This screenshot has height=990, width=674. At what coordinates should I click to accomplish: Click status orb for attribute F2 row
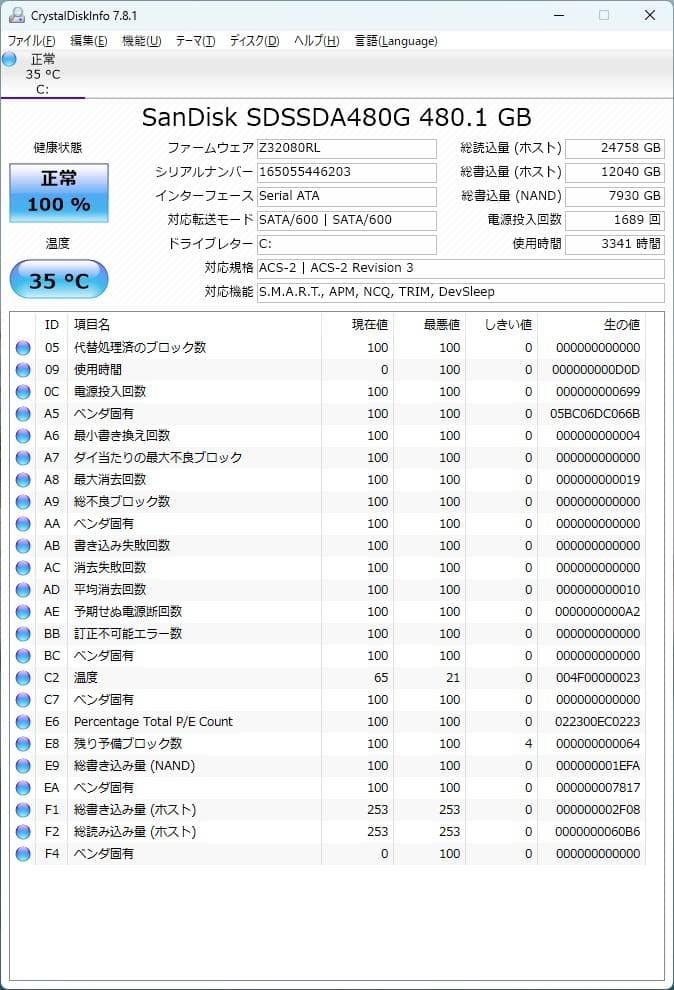tap(23, 832)
